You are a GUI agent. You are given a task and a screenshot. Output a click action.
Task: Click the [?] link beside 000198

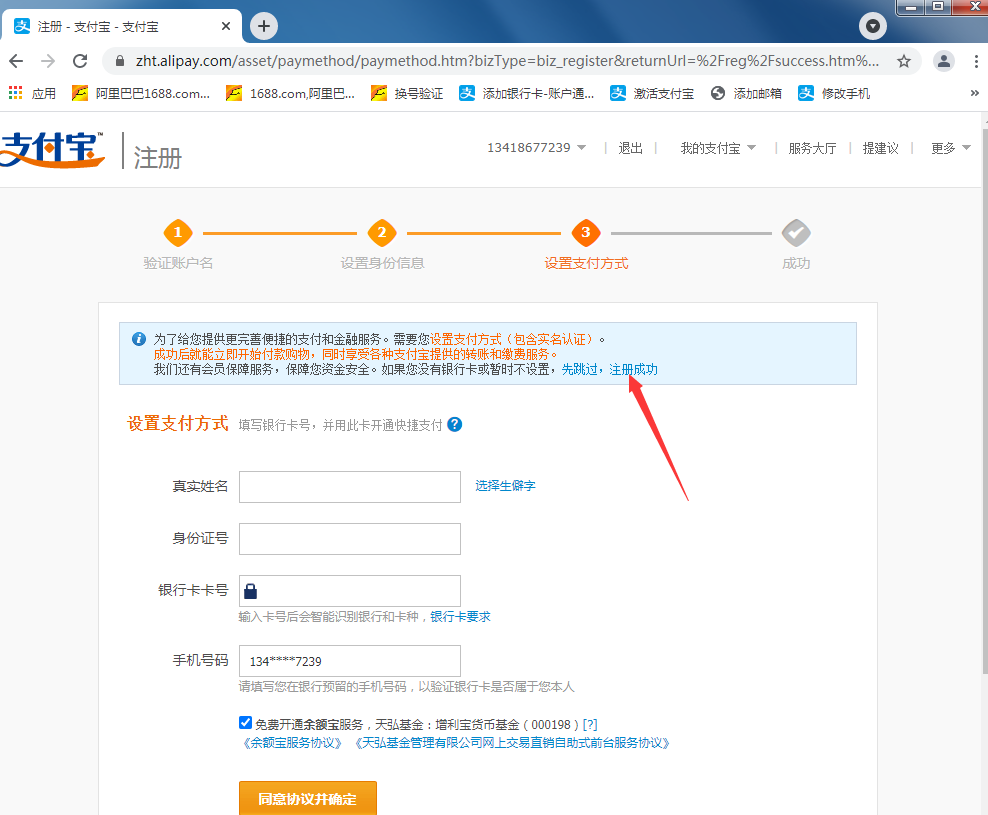[x=590, y=725]
